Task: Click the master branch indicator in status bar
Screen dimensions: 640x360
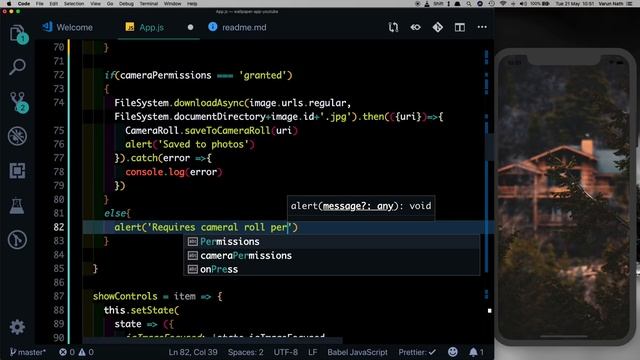Action: click(x=28, y=352)
